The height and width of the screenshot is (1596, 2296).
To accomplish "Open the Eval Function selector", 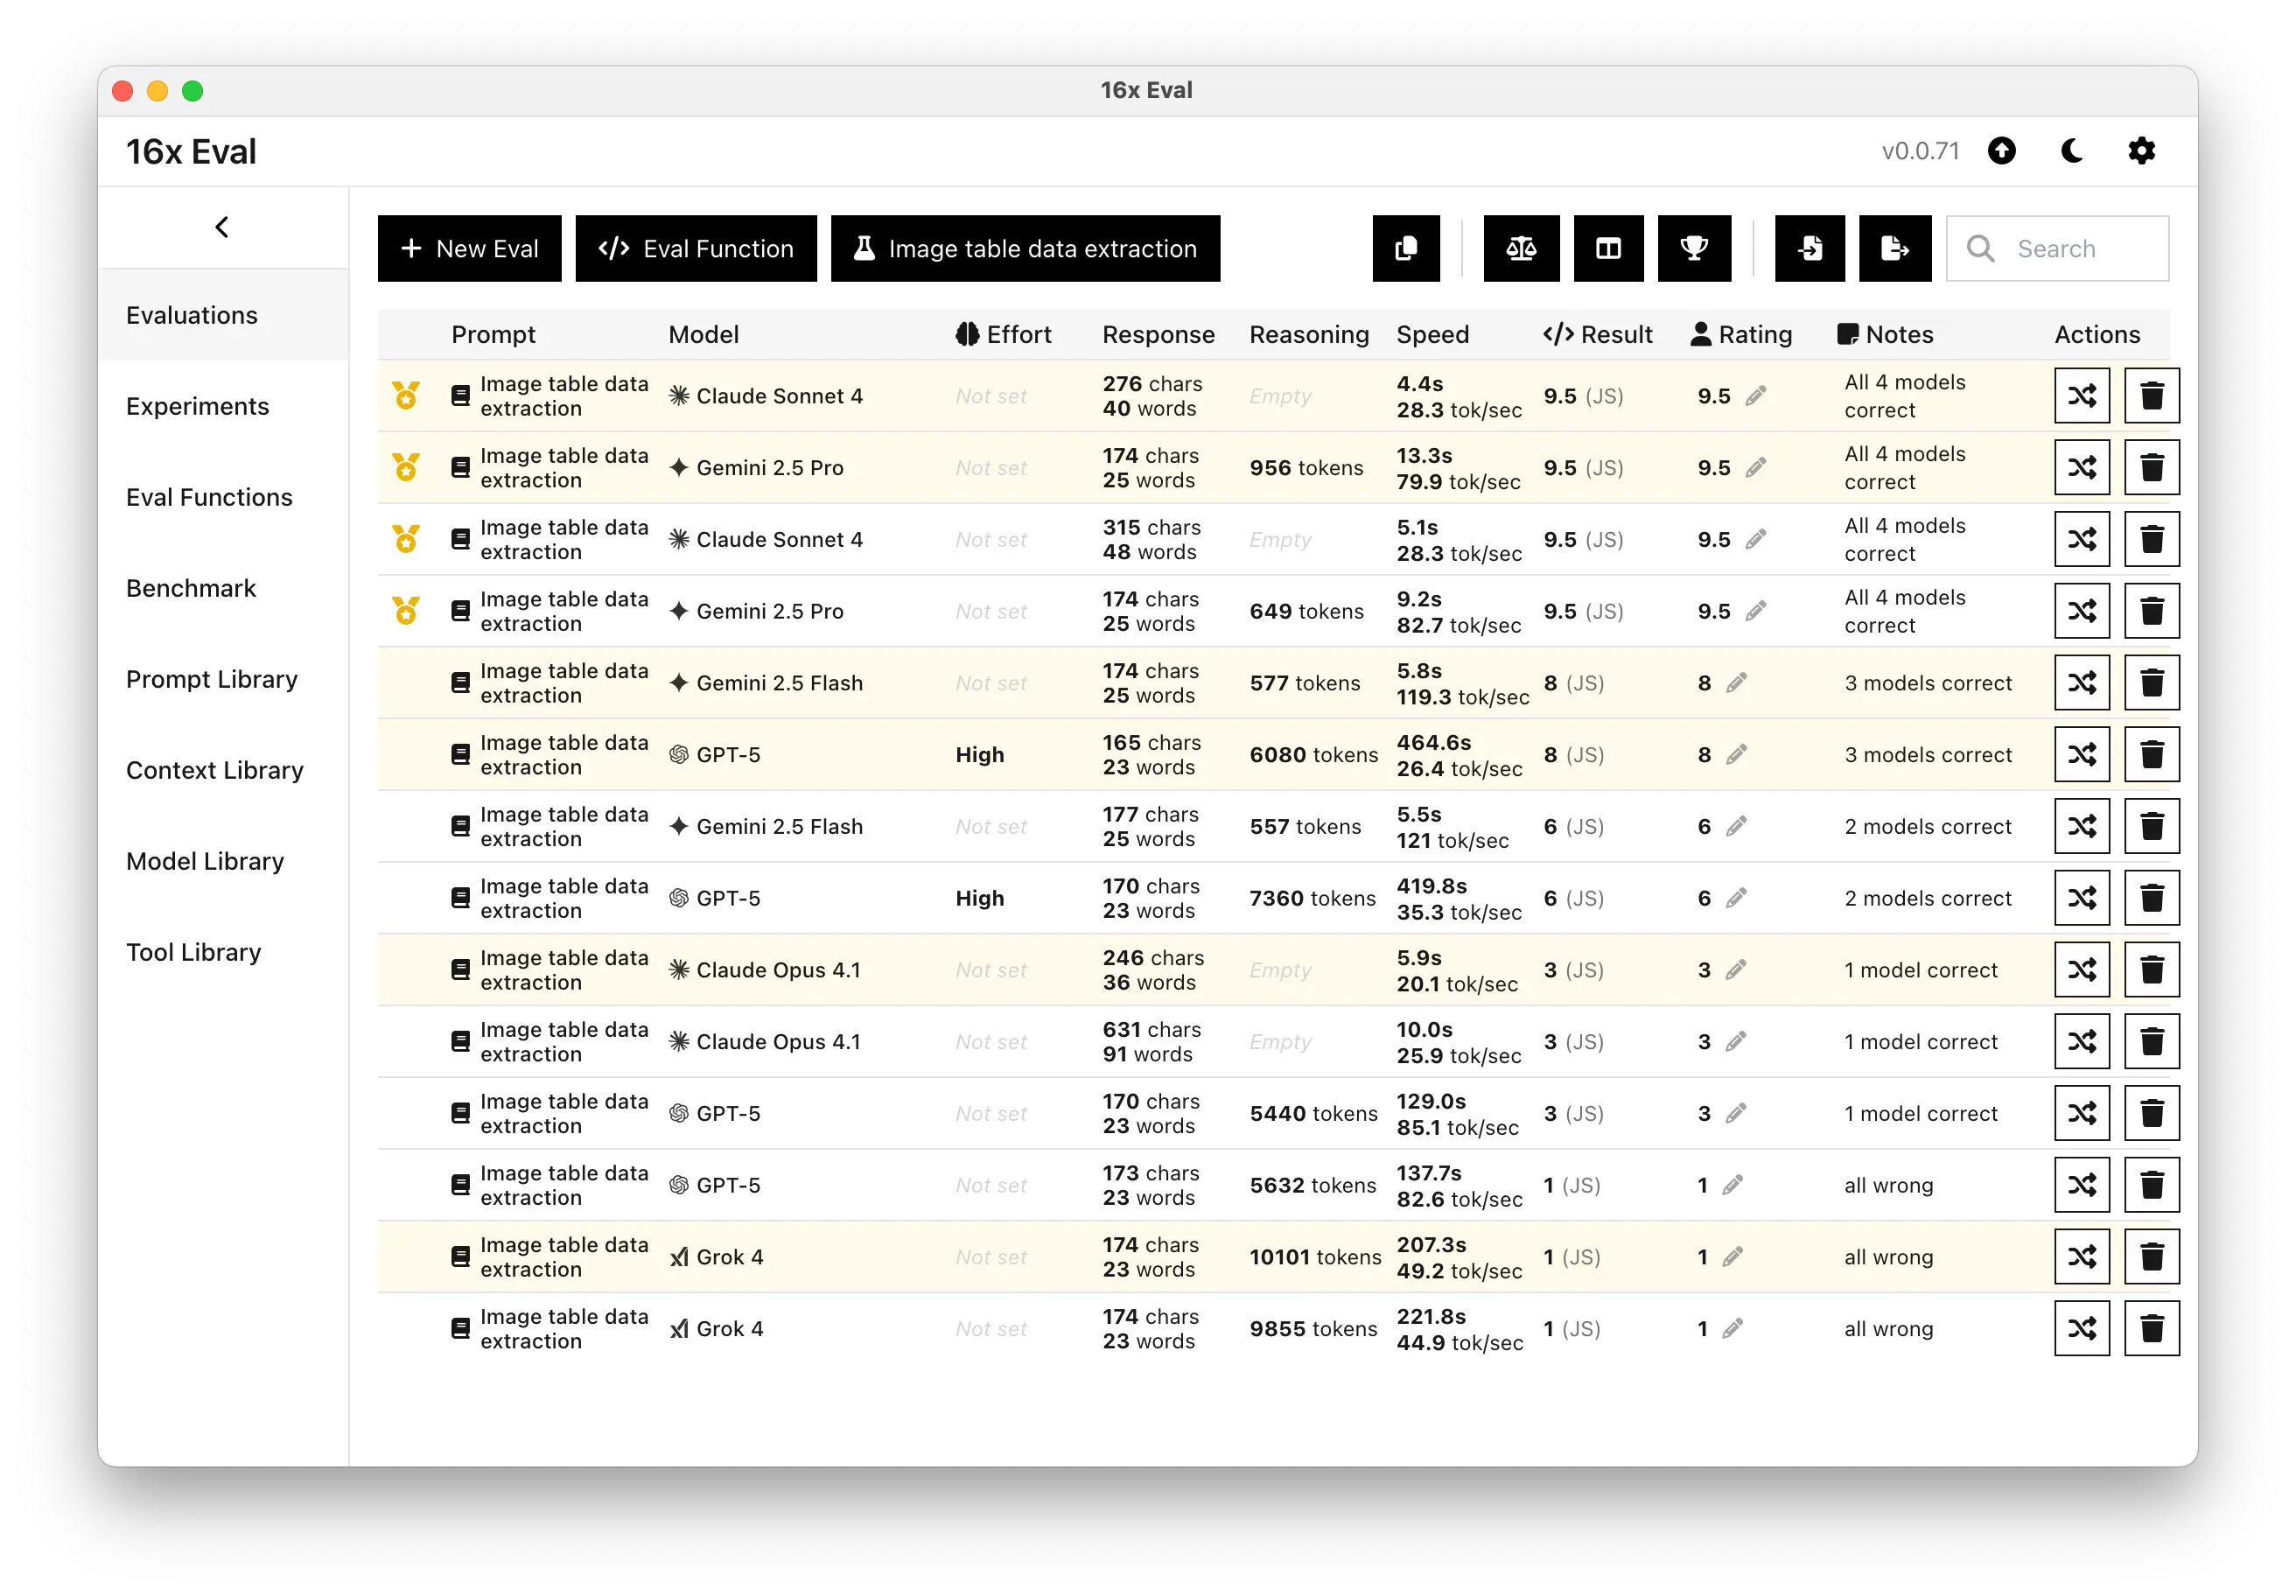I will click(x=695, y=248).
